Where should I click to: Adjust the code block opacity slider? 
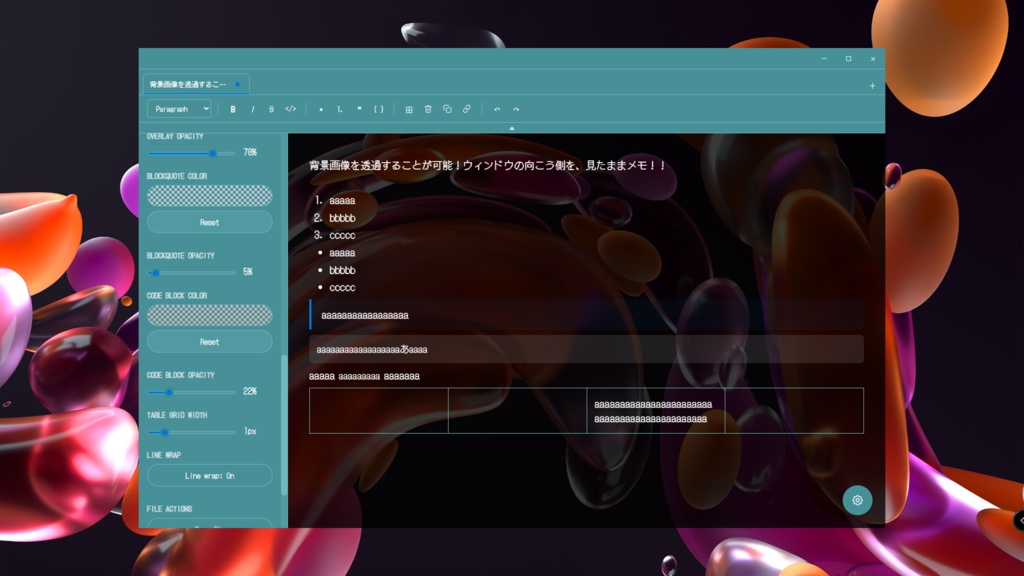pyautogui.click(x=191, y=392)
